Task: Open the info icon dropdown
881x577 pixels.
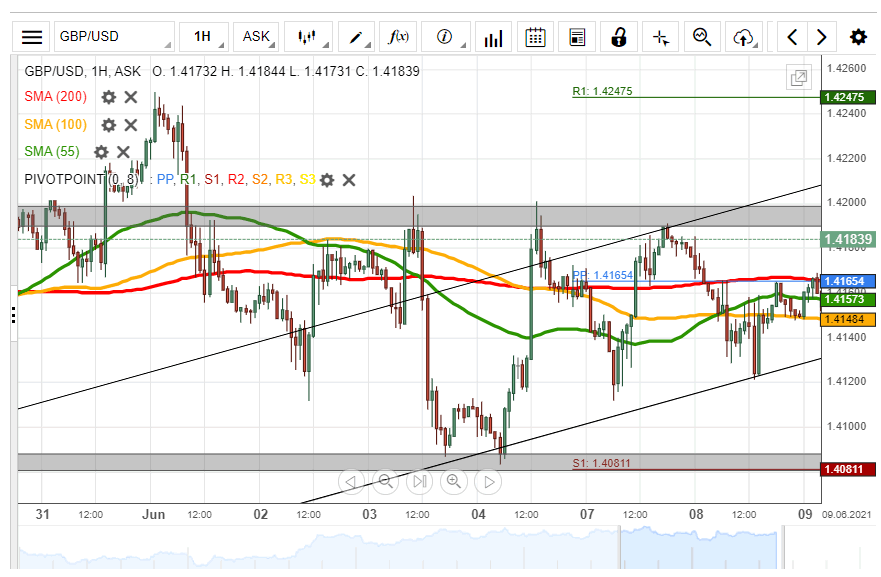Action: (x=446, y=37)
